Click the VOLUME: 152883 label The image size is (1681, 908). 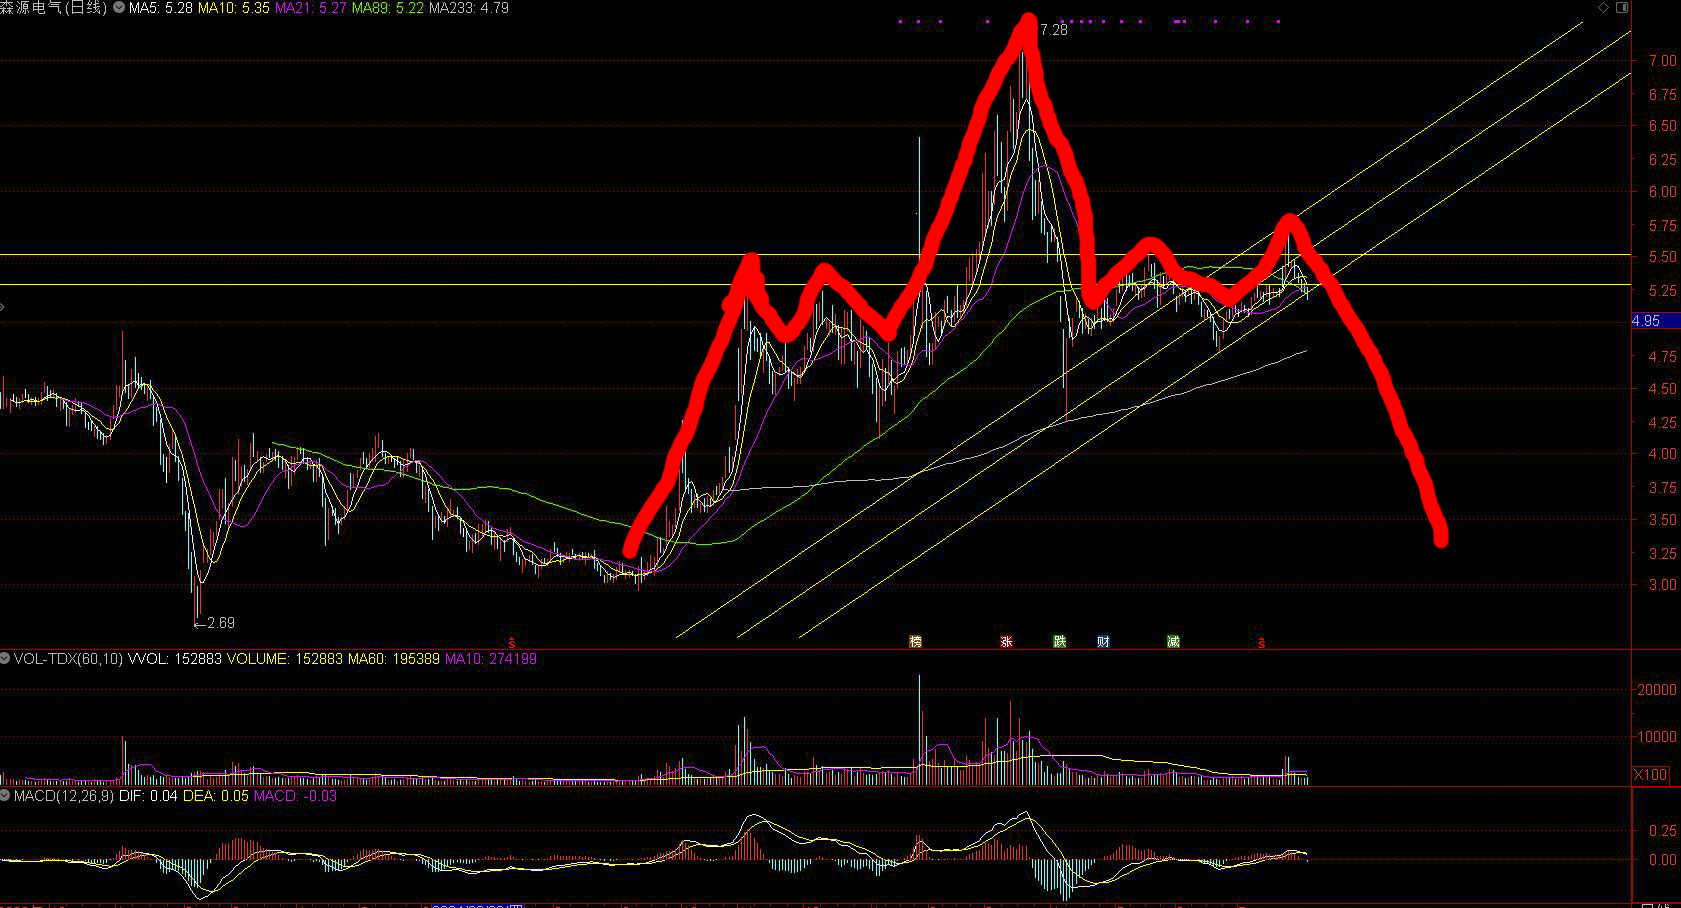[285, 659]
